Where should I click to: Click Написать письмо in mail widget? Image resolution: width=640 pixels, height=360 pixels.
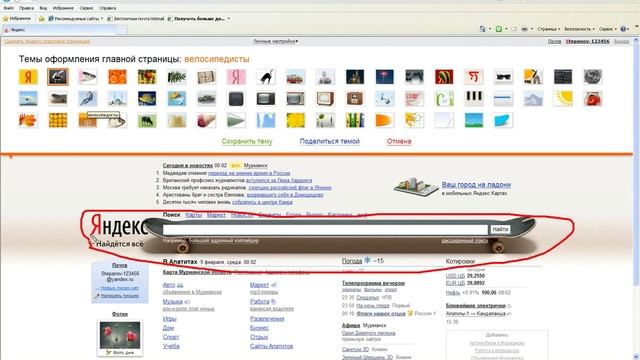[120, 296]
